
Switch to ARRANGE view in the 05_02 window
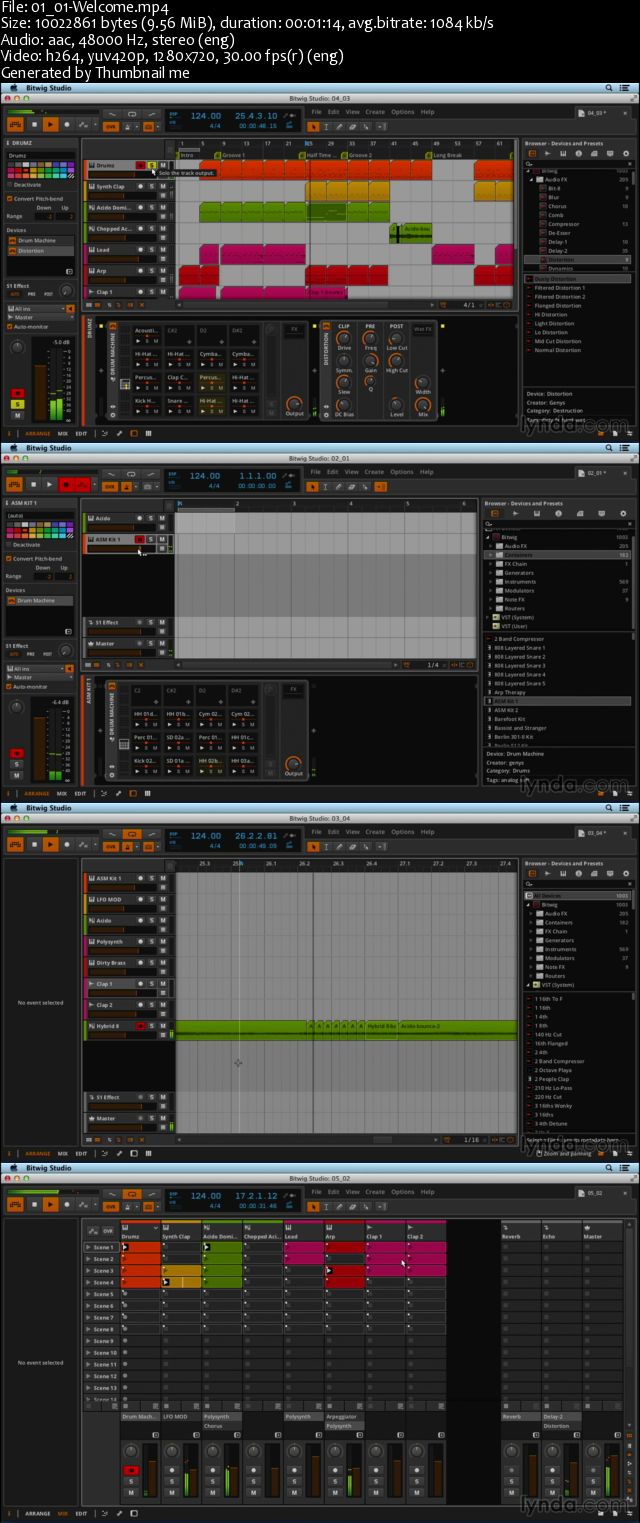pyautogui.click(x=37, y=1513)
